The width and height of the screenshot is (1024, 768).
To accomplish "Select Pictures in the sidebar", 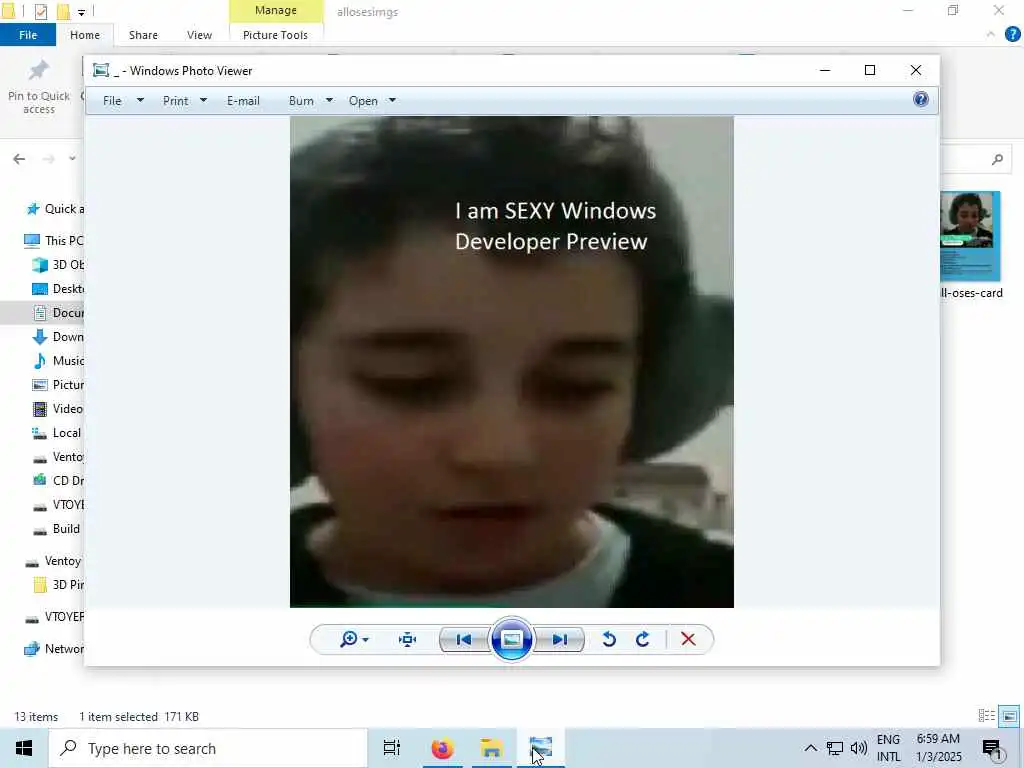I will coord(58,385).
